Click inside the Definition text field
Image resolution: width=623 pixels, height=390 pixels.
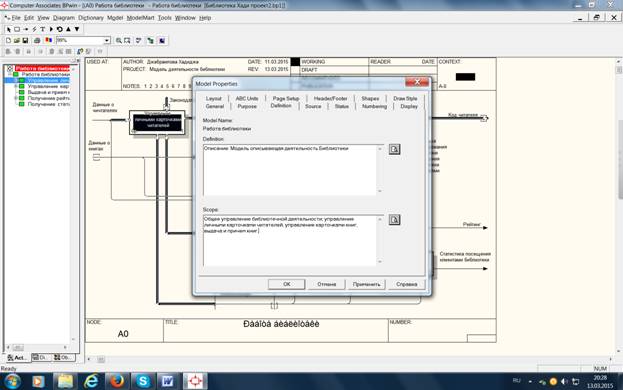click(x=290, y=170)
